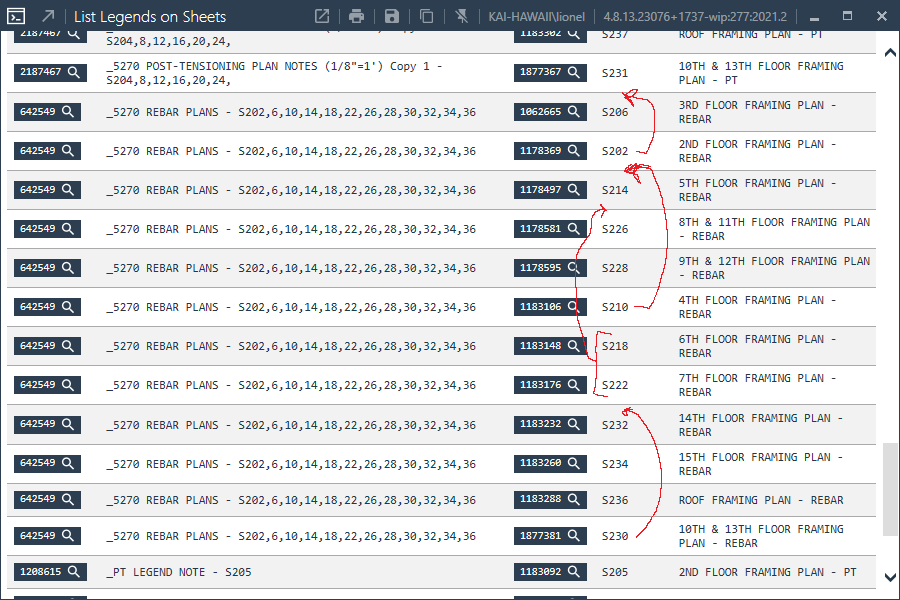Toggle the pin icon in the toolbar
Image resolution: width=900 pixels, height=600 pixels.
tap(461, 16)
